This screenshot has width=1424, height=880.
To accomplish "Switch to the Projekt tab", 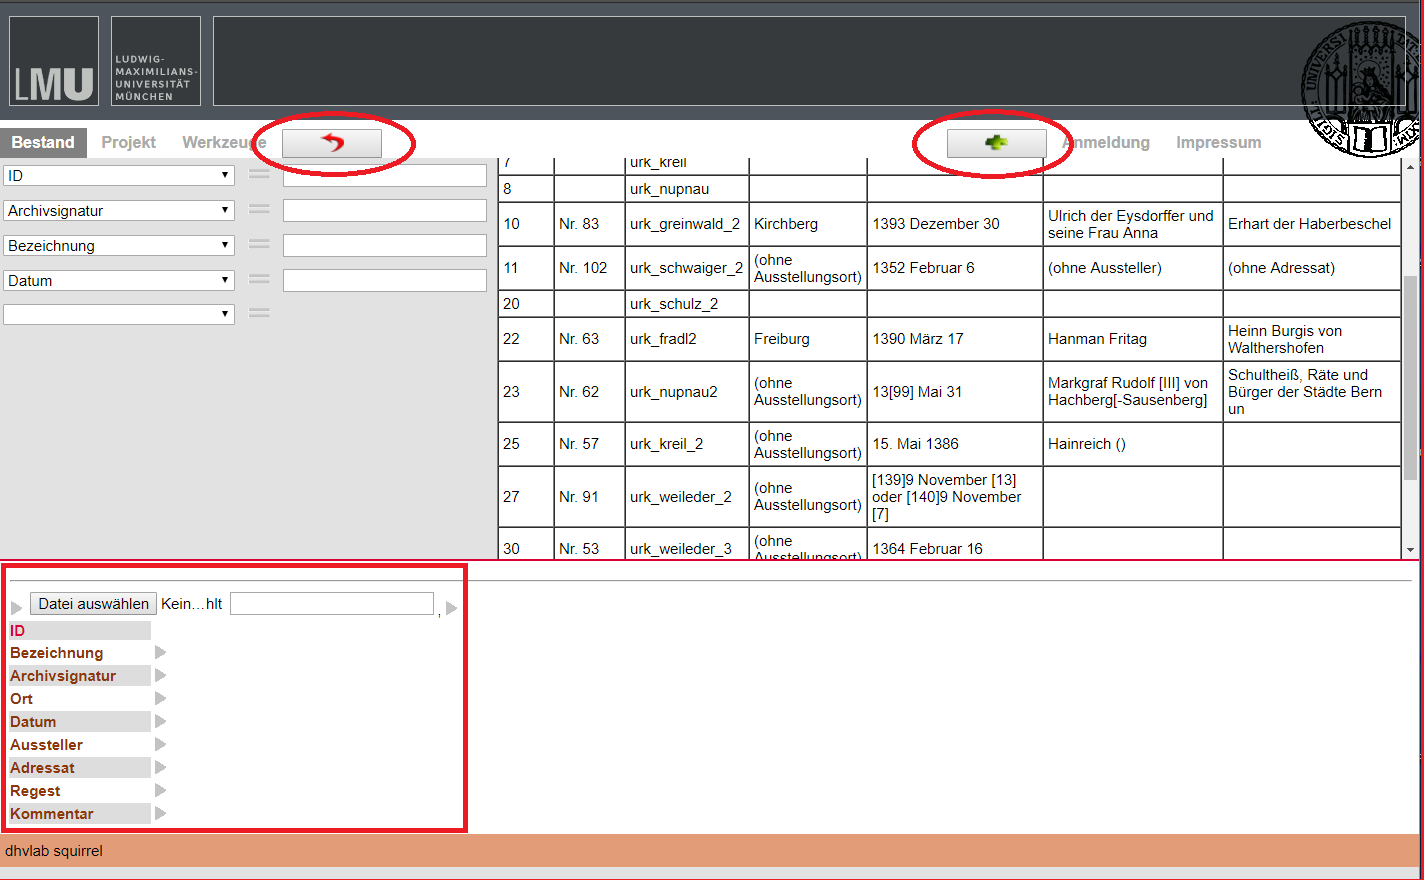I will tap(128, 142).
